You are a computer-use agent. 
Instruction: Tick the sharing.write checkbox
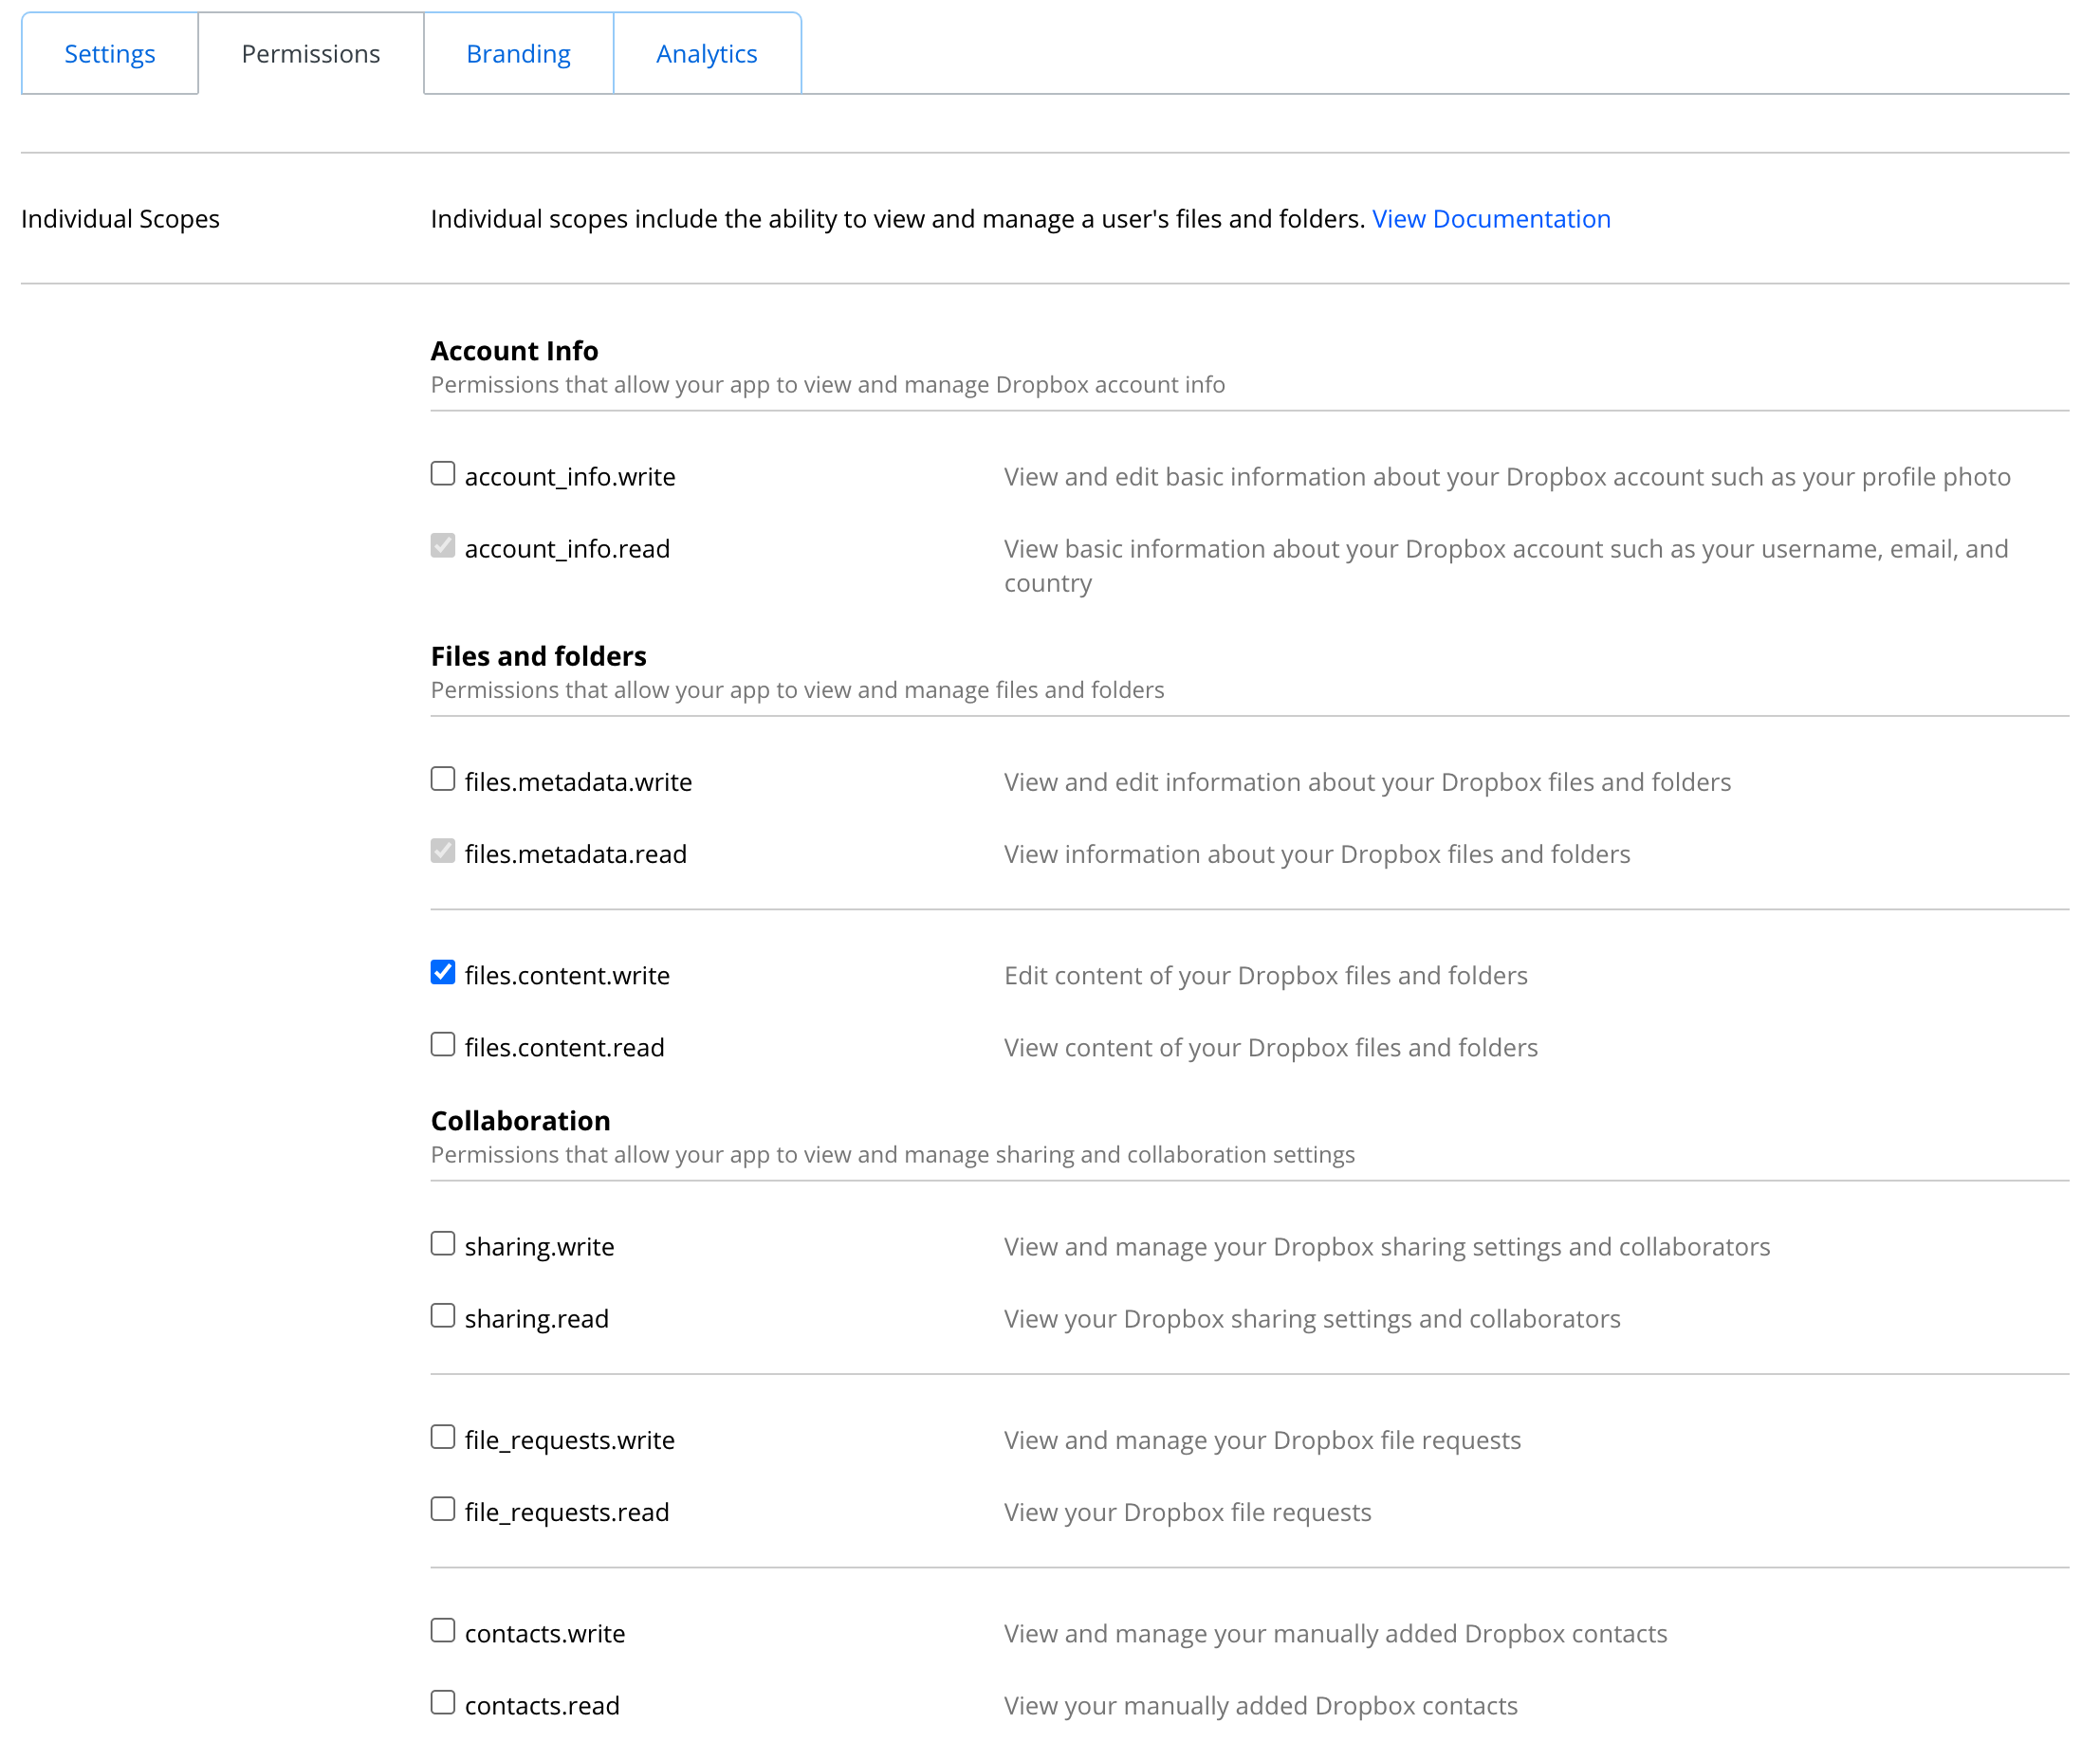pos(443,1243)
